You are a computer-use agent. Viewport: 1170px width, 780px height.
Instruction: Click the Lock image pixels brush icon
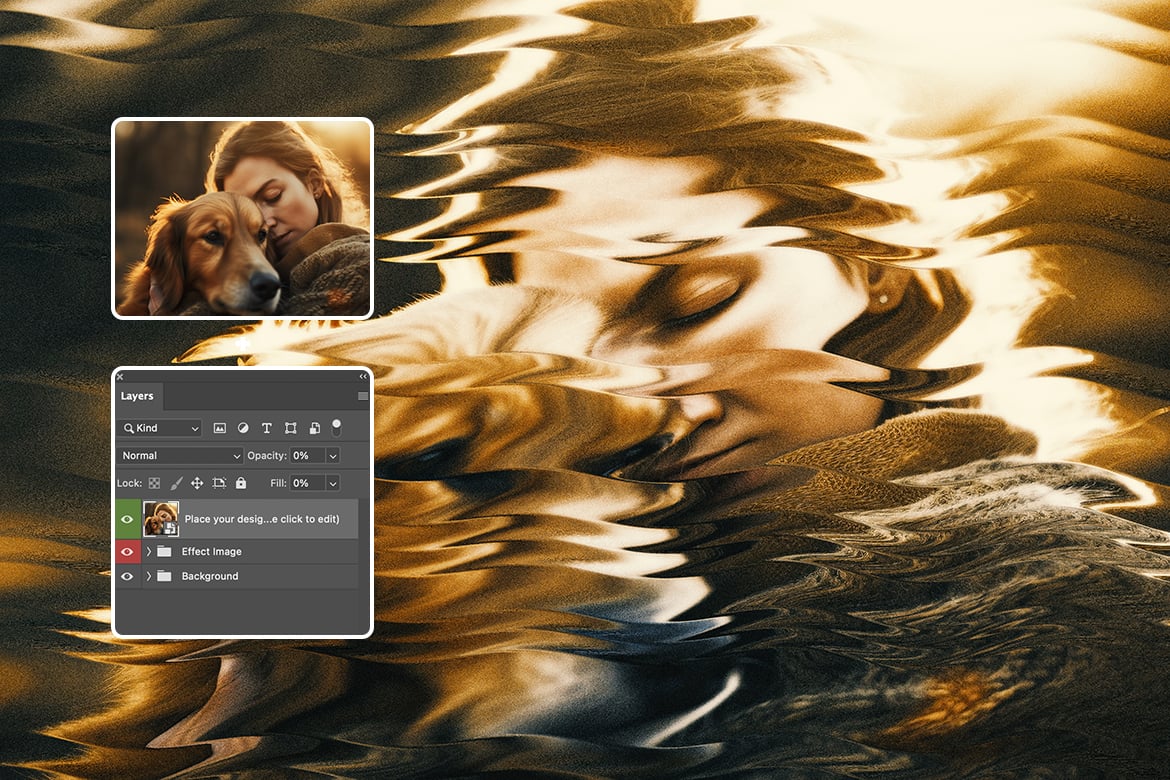tap(176, 483)
